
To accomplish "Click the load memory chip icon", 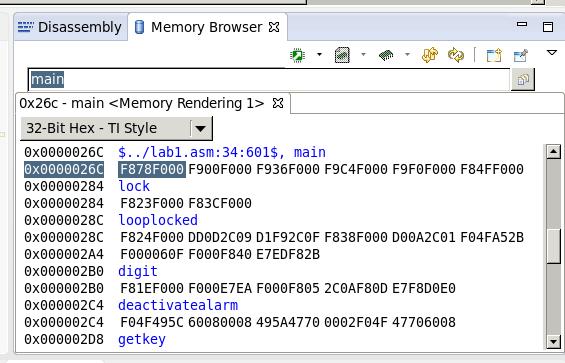I will coord(386,55).
